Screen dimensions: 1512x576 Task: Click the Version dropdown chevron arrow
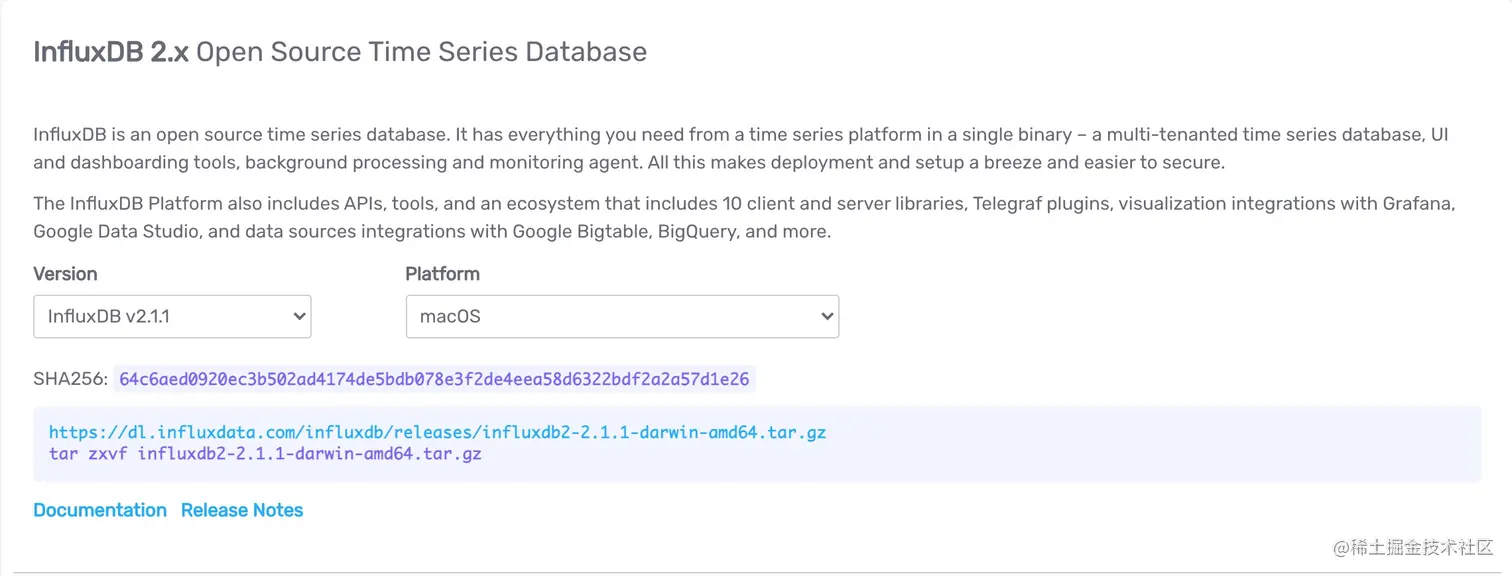[x=298, y=315]
